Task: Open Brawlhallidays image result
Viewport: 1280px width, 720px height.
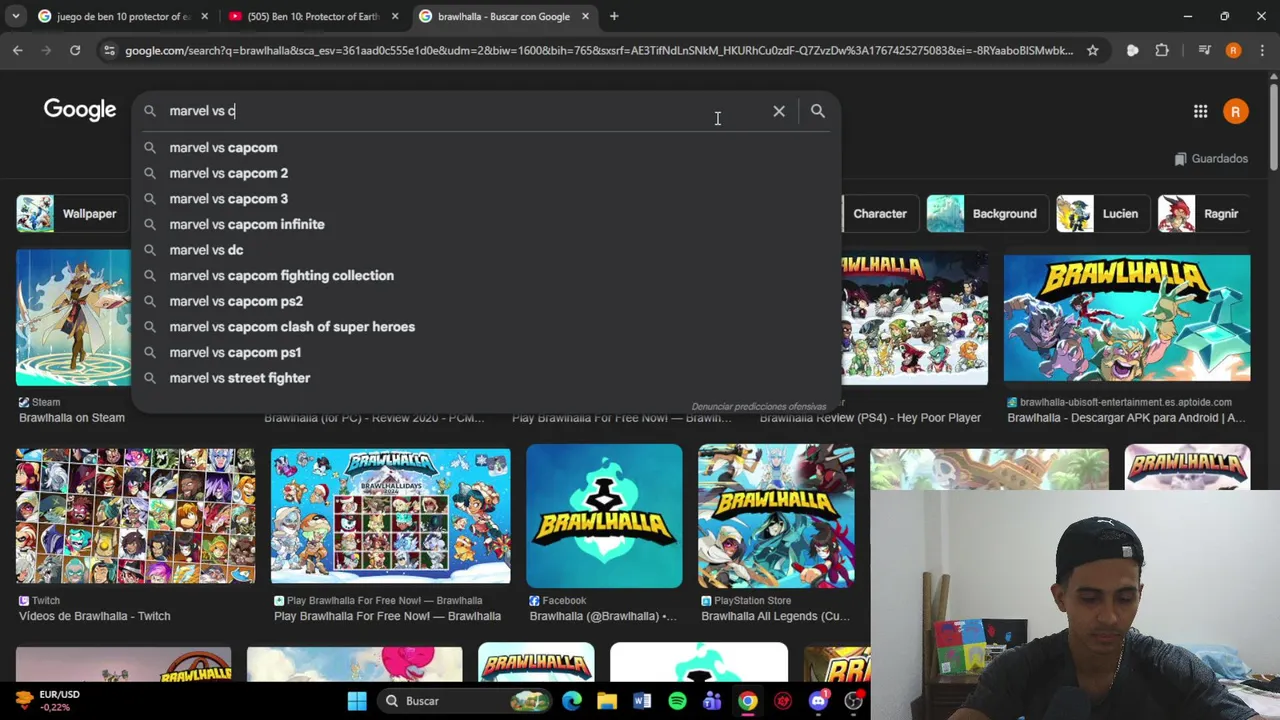Action: coord(390,515)
